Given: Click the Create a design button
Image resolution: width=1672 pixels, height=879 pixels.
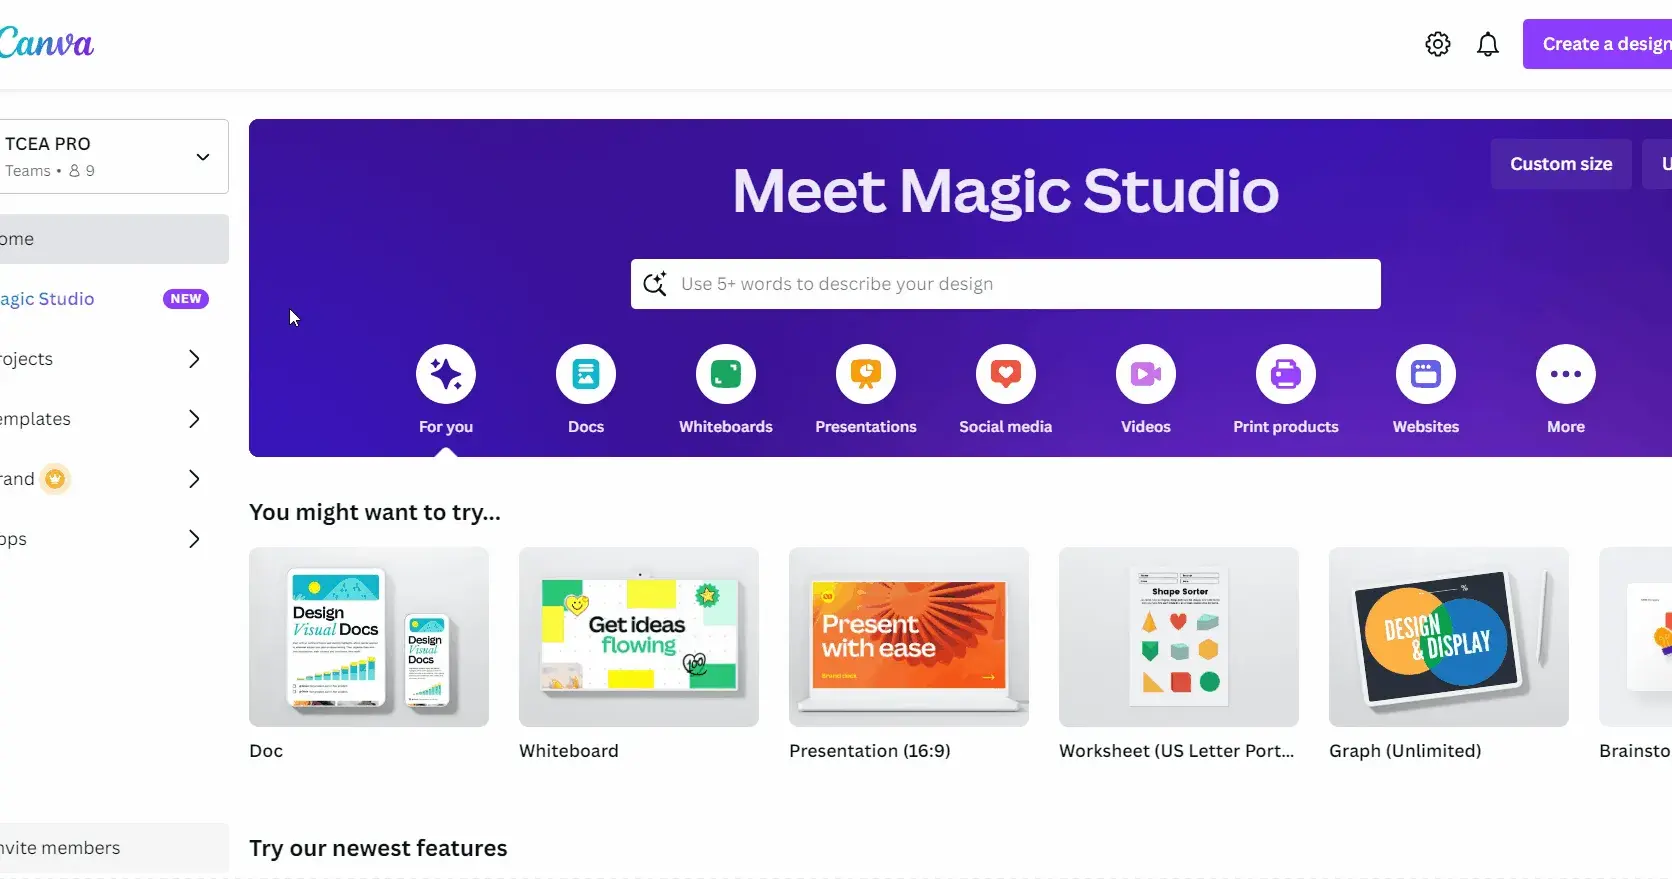Looking at the screenshot, I should pyautogui.click(x=1597, y=44).
